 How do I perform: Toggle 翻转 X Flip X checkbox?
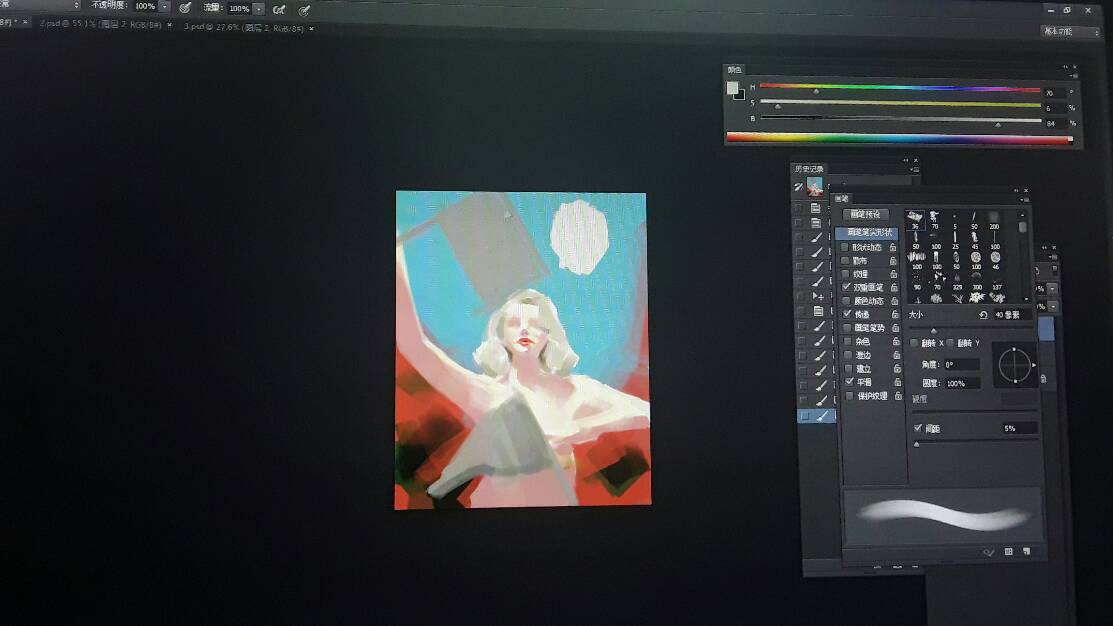(x=914, y=343)
